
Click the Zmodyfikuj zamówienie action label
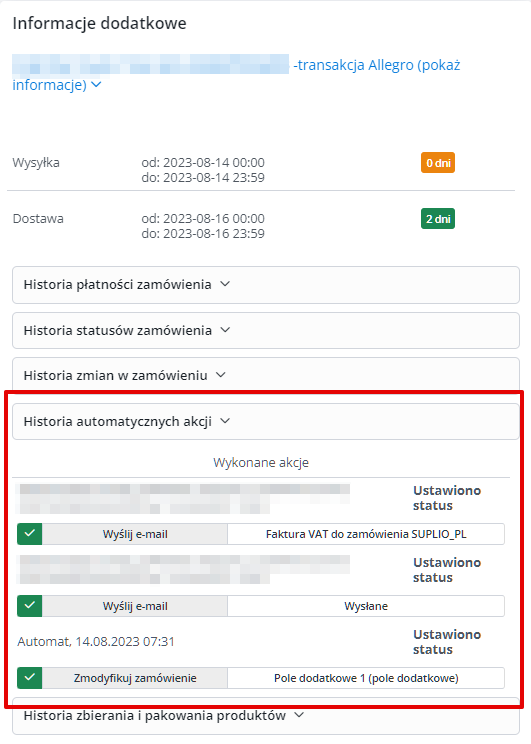(x=135, y=679)
